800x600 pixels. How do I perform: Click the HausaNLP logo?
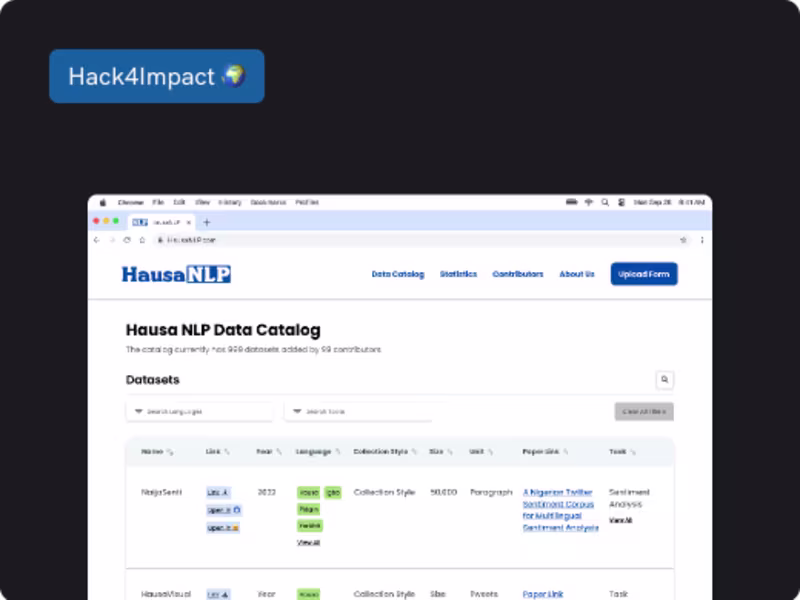tap(176, 274)
